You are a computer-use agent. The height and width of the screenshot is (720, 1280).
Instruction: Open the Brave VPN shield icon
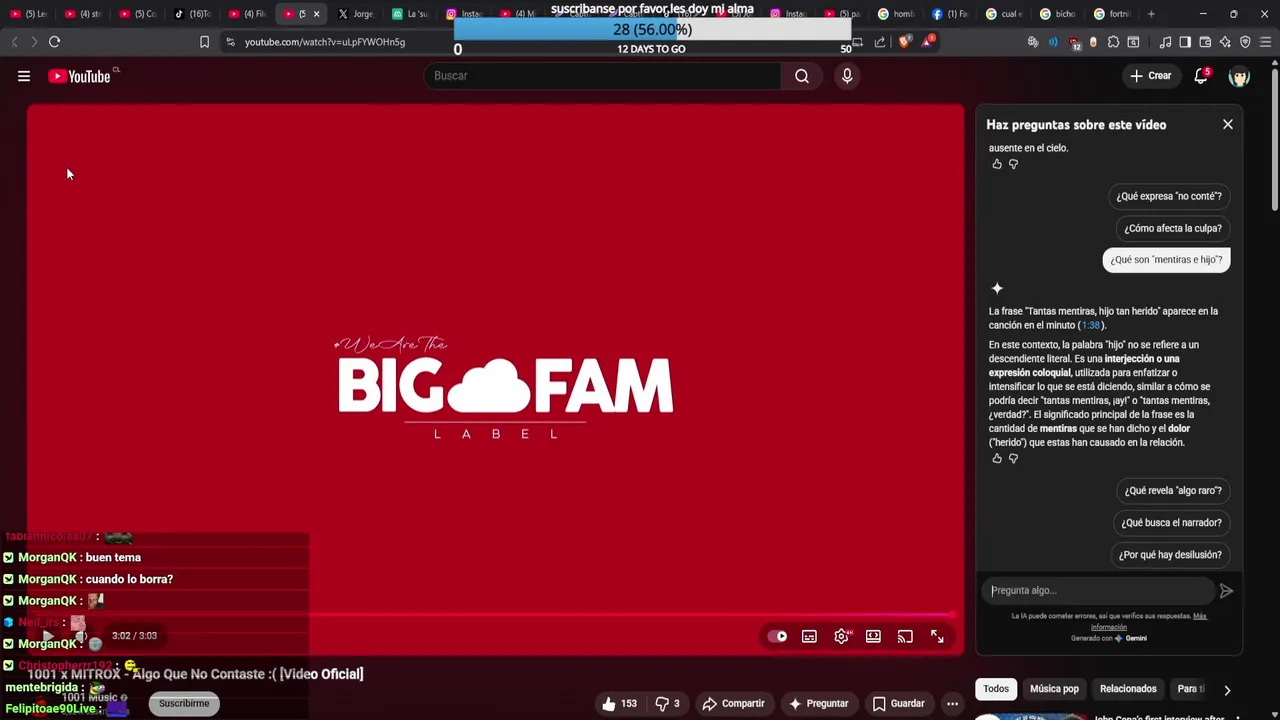1245,42
